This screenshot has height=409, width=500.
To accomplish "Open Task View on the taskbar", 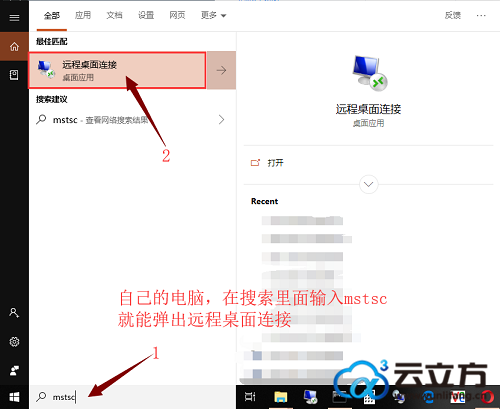I will point(250,397).
